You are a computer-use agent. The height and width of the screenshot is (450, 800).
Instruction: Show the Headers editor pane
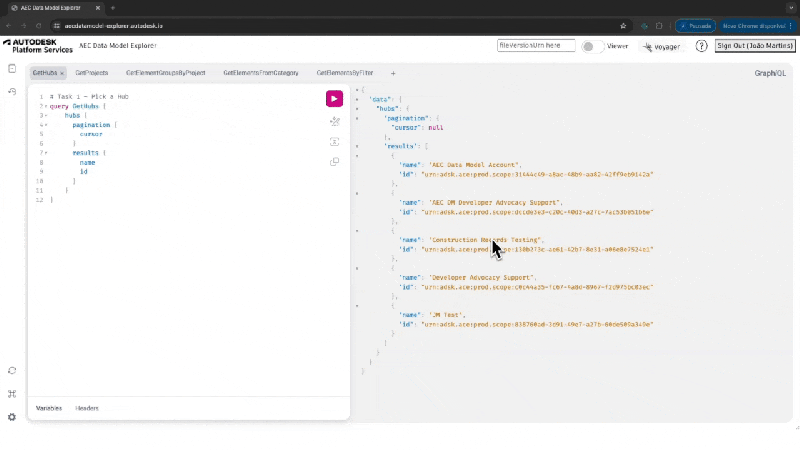87,408
